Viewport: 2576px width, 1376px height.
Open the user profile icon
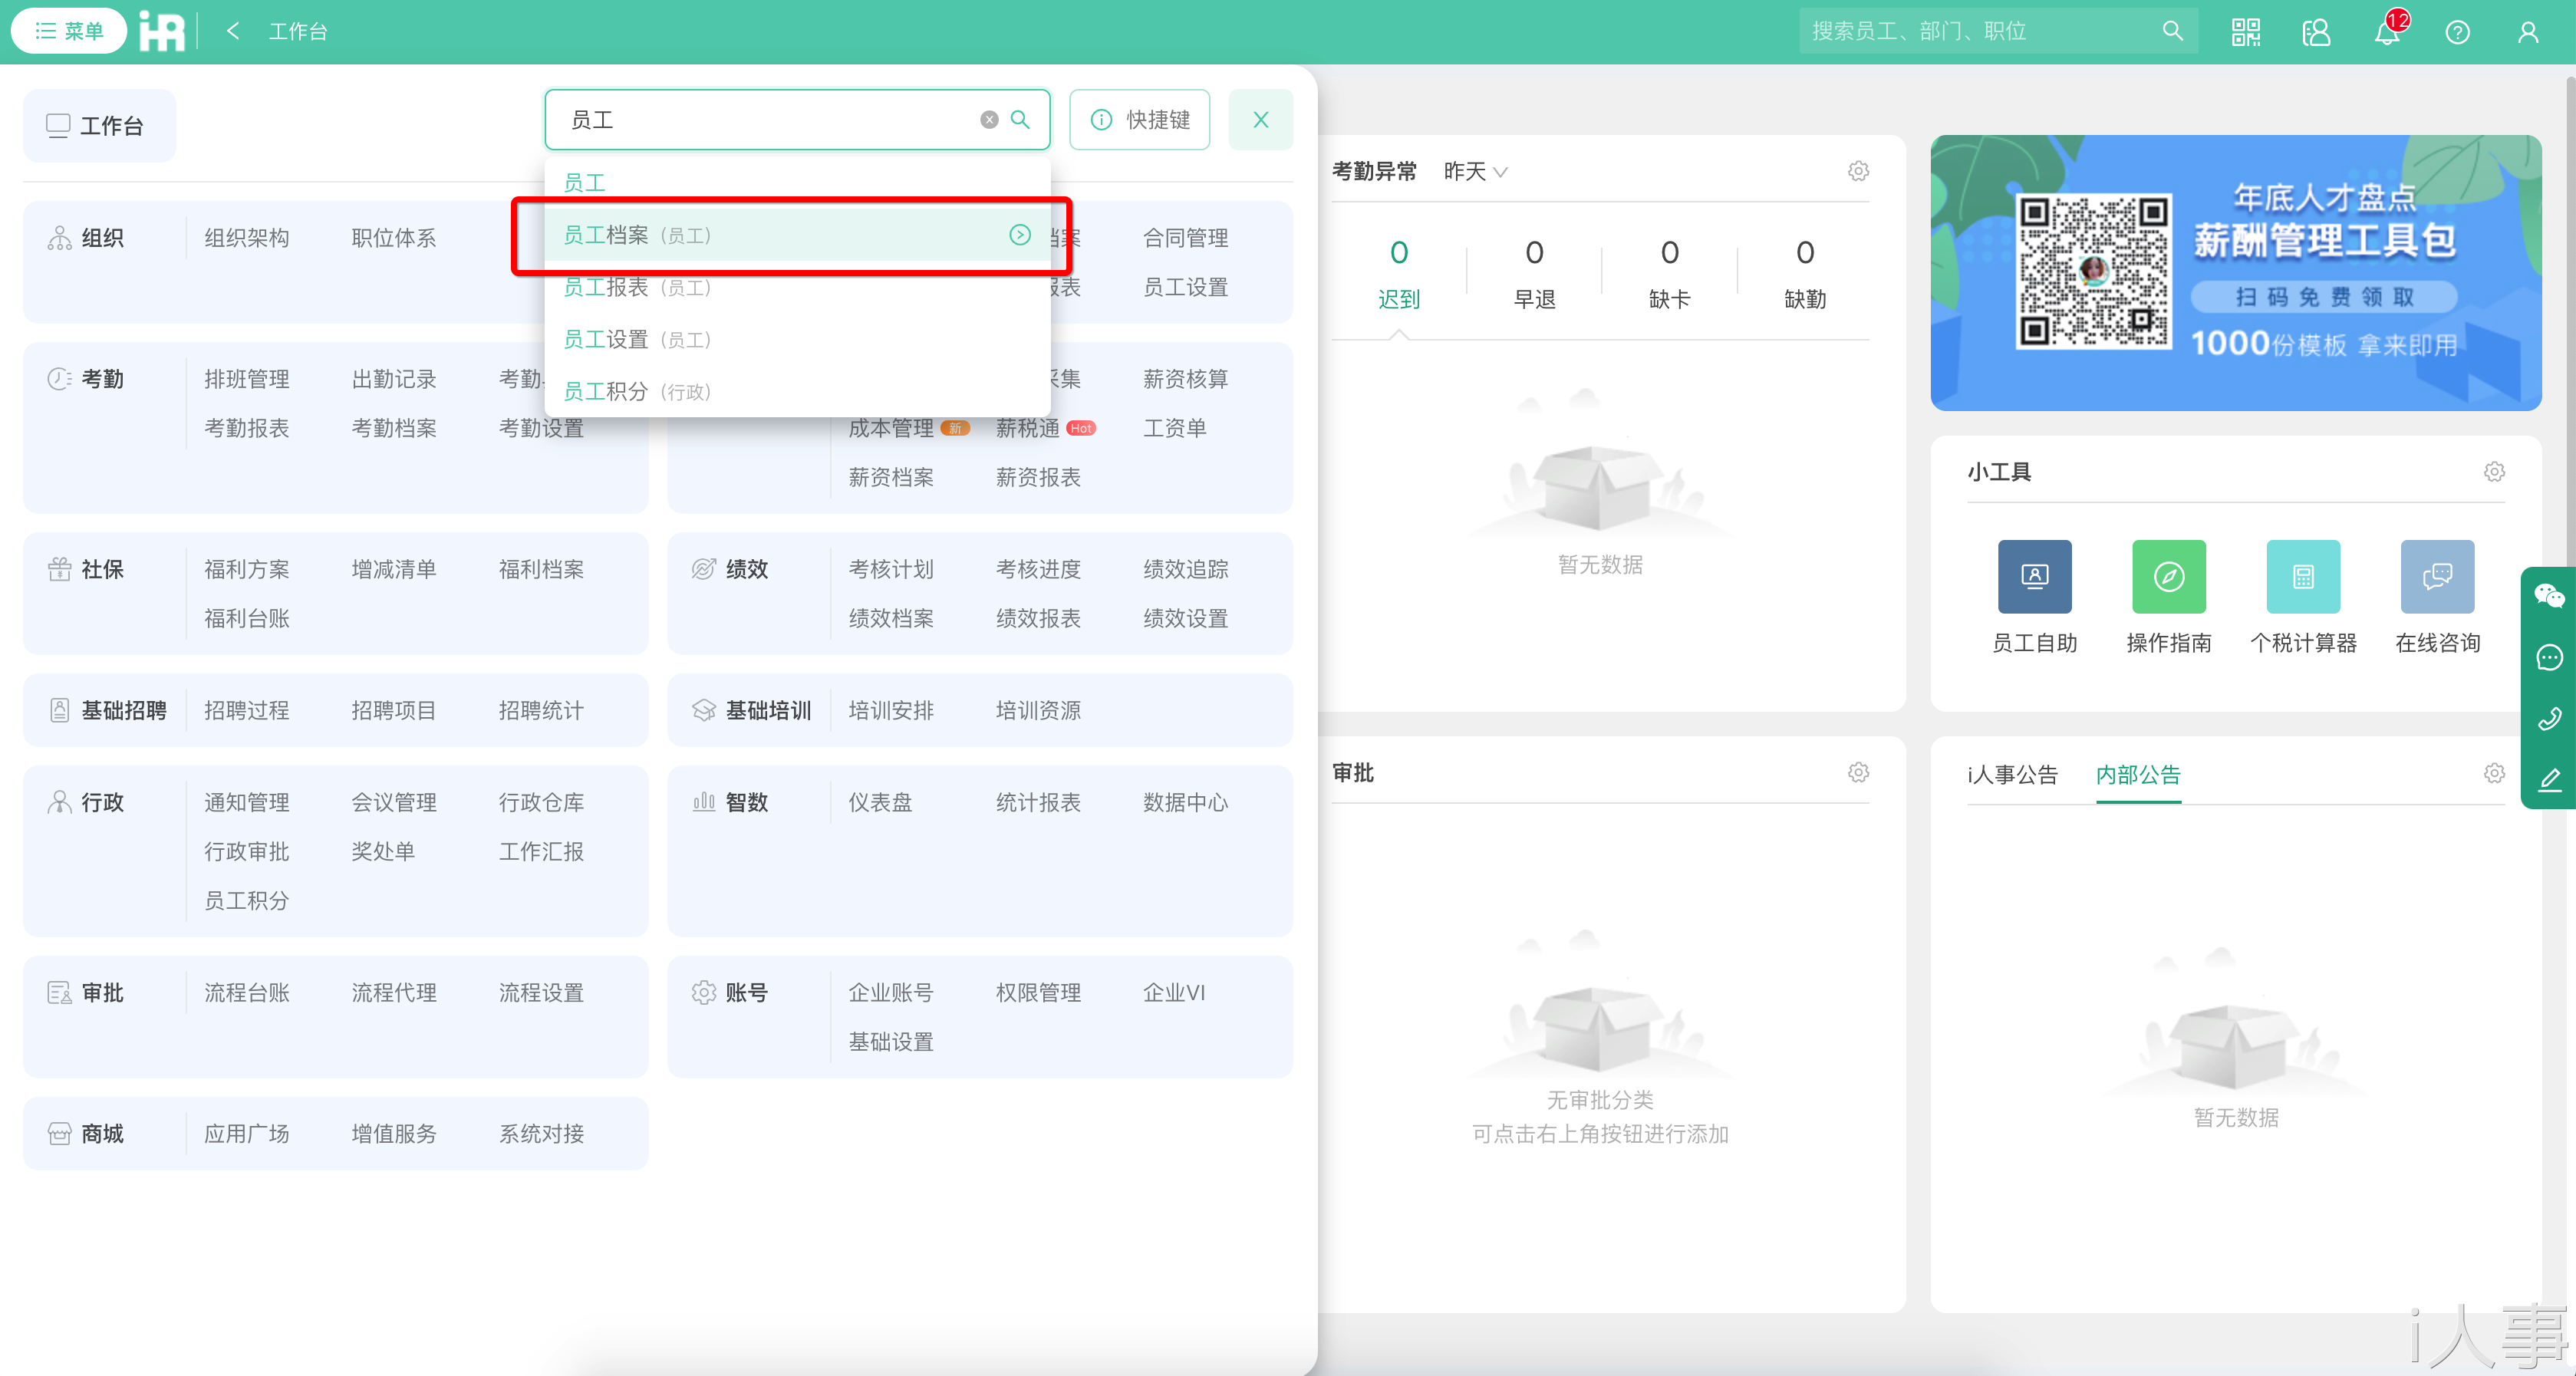pyautogui.click(x=2528, y=32)
